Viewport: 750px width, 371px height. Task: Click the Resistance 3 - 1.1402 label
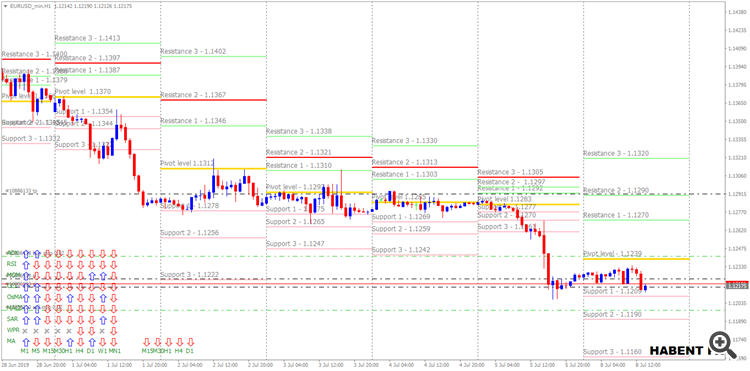[193, 51]
